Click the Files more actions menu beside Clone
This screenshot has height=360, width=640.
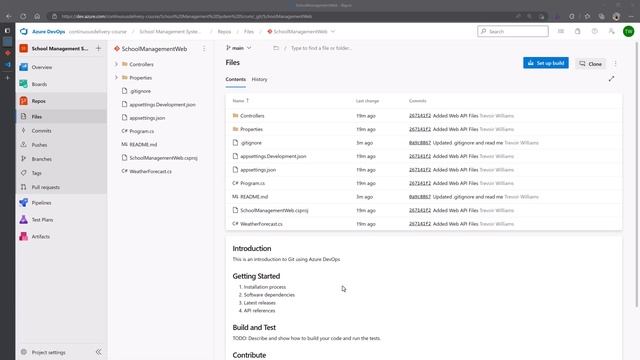[615, 64]
